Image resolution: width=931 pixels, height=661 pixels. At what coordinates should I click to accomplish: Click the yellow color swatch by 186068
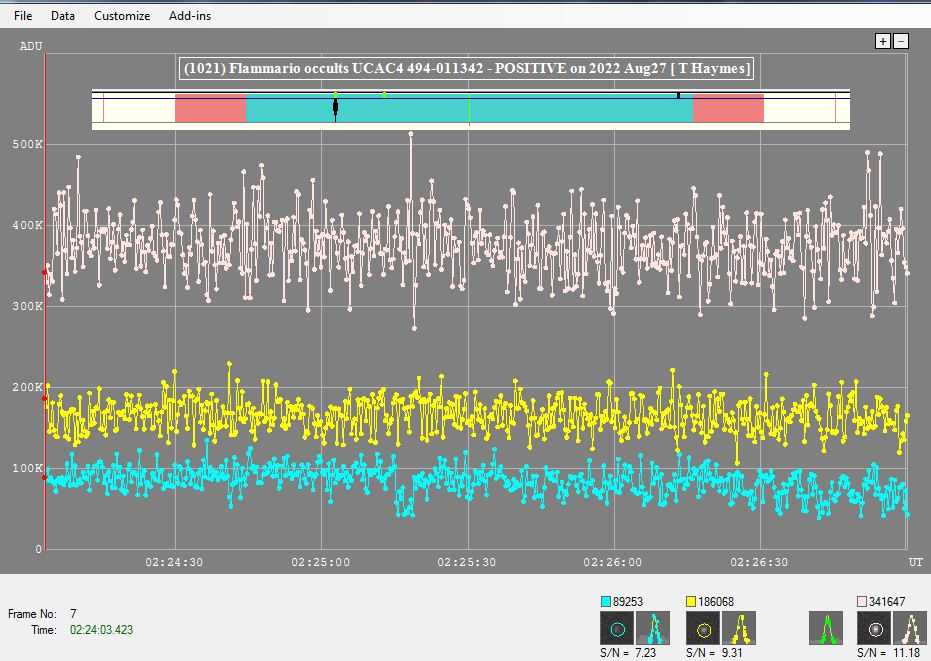pos(691,601)
